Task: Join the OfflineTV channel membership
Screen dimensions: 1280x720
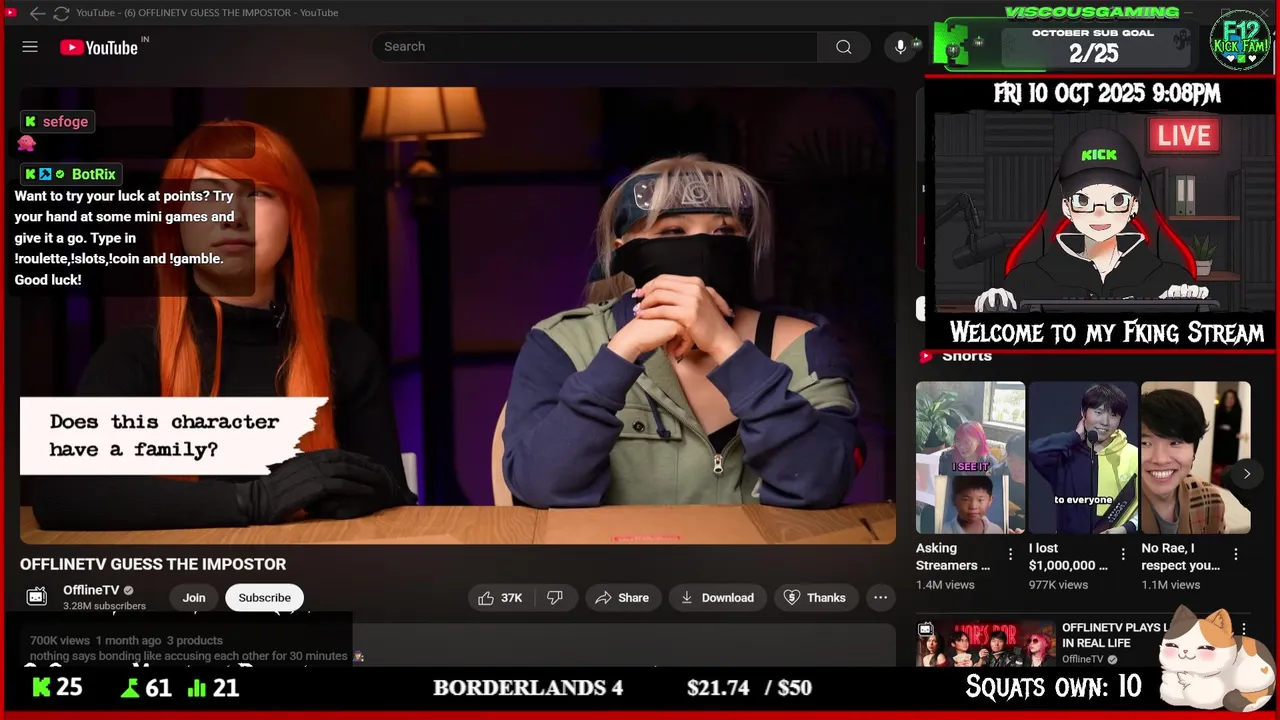Action: (x=194, y=598)
